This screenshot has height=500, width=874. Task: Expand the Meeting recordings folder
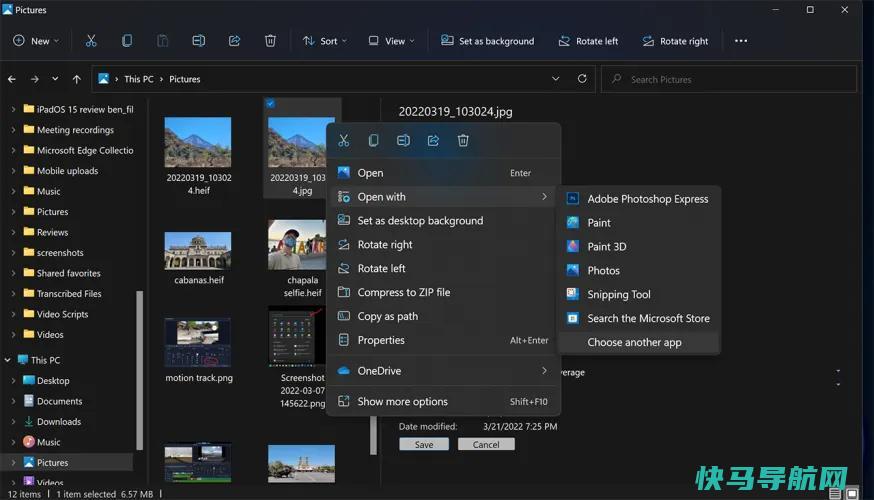[x=13, y=130]
